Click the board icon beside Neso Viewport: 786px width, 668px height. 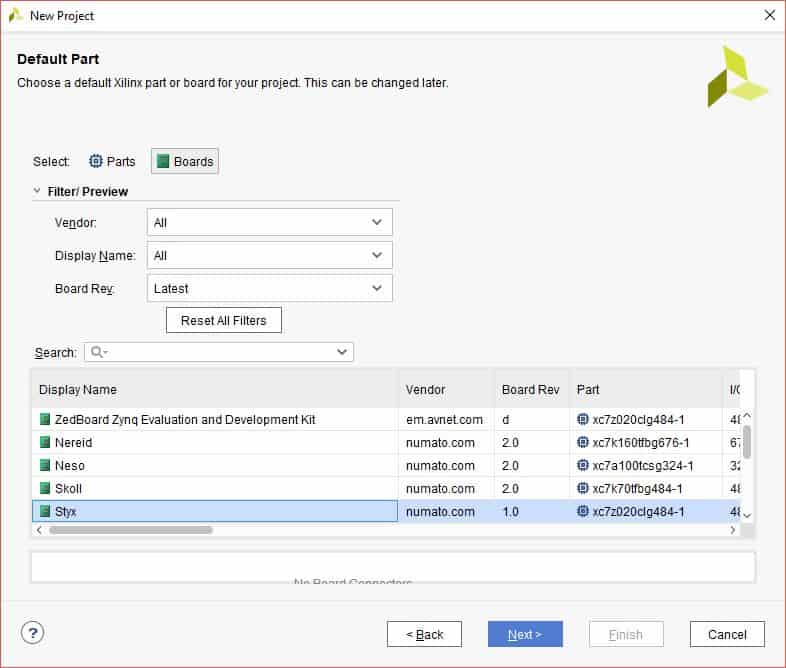click(x=45, y=465)
